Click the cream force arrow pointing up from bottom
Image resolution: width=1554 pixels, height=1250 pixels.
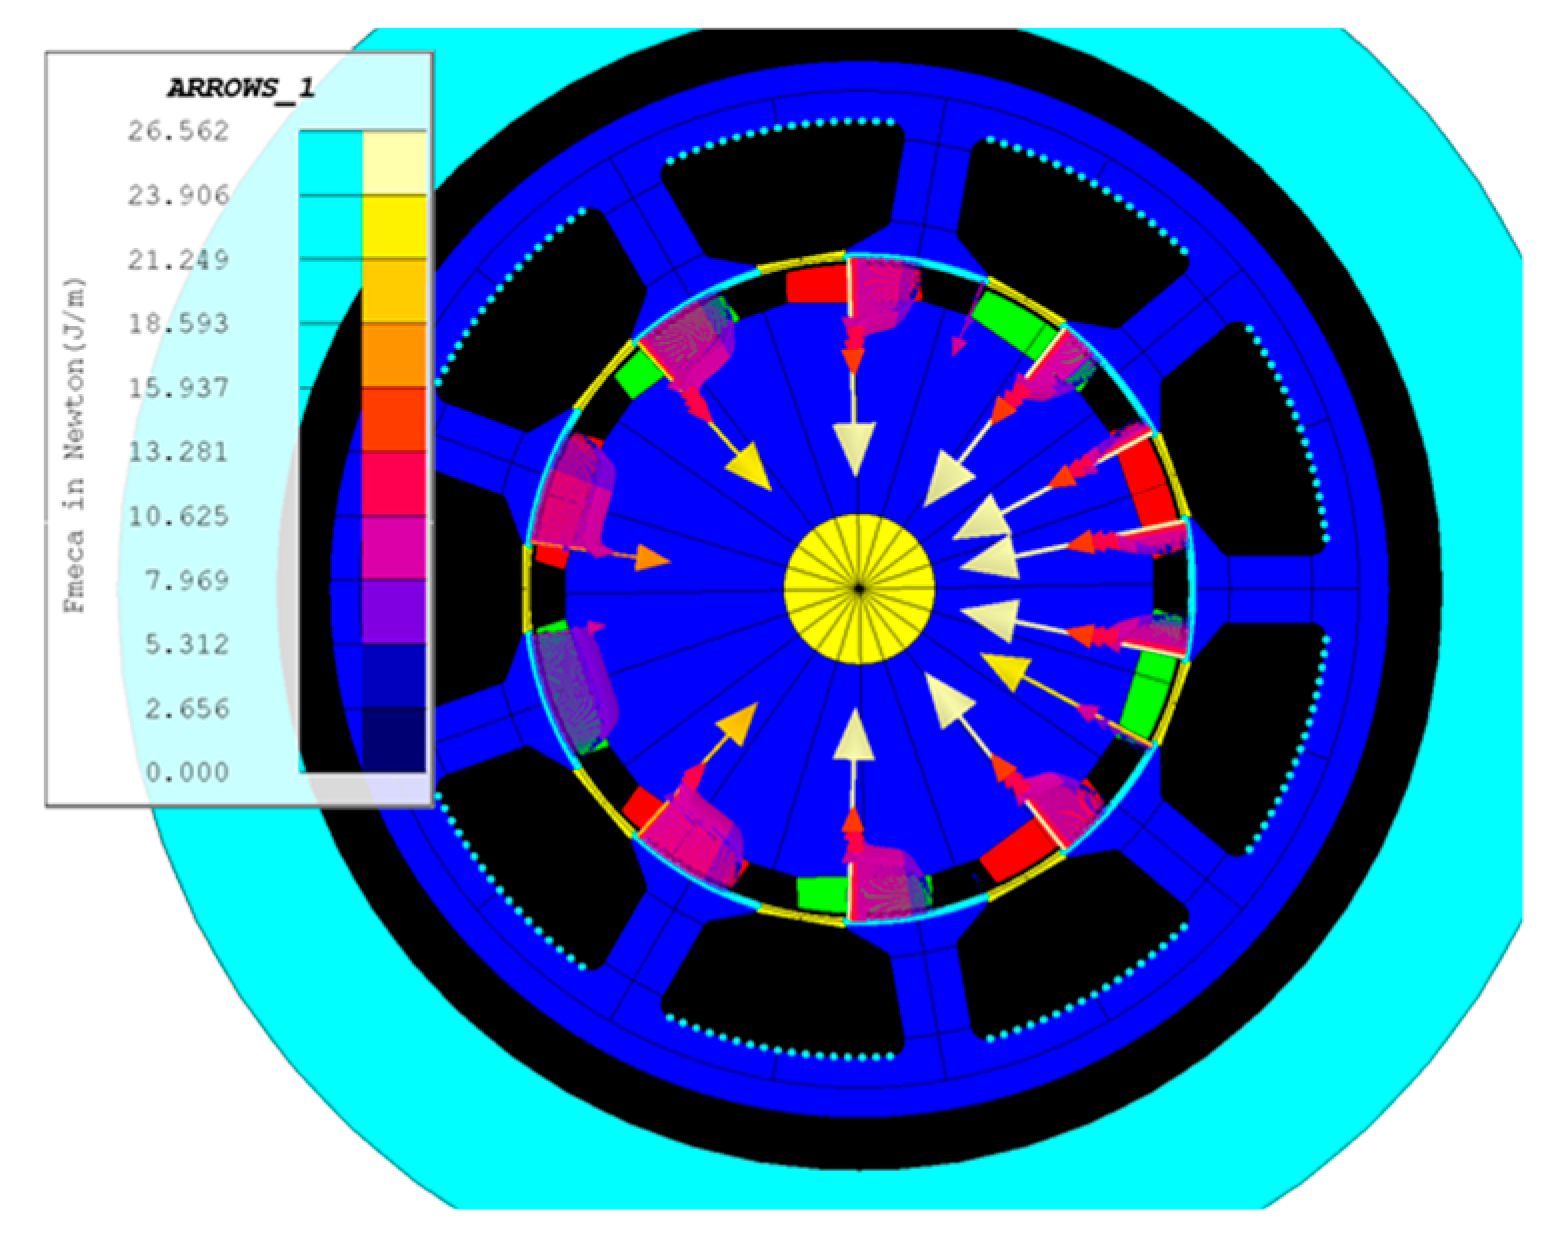pos(853,733)
